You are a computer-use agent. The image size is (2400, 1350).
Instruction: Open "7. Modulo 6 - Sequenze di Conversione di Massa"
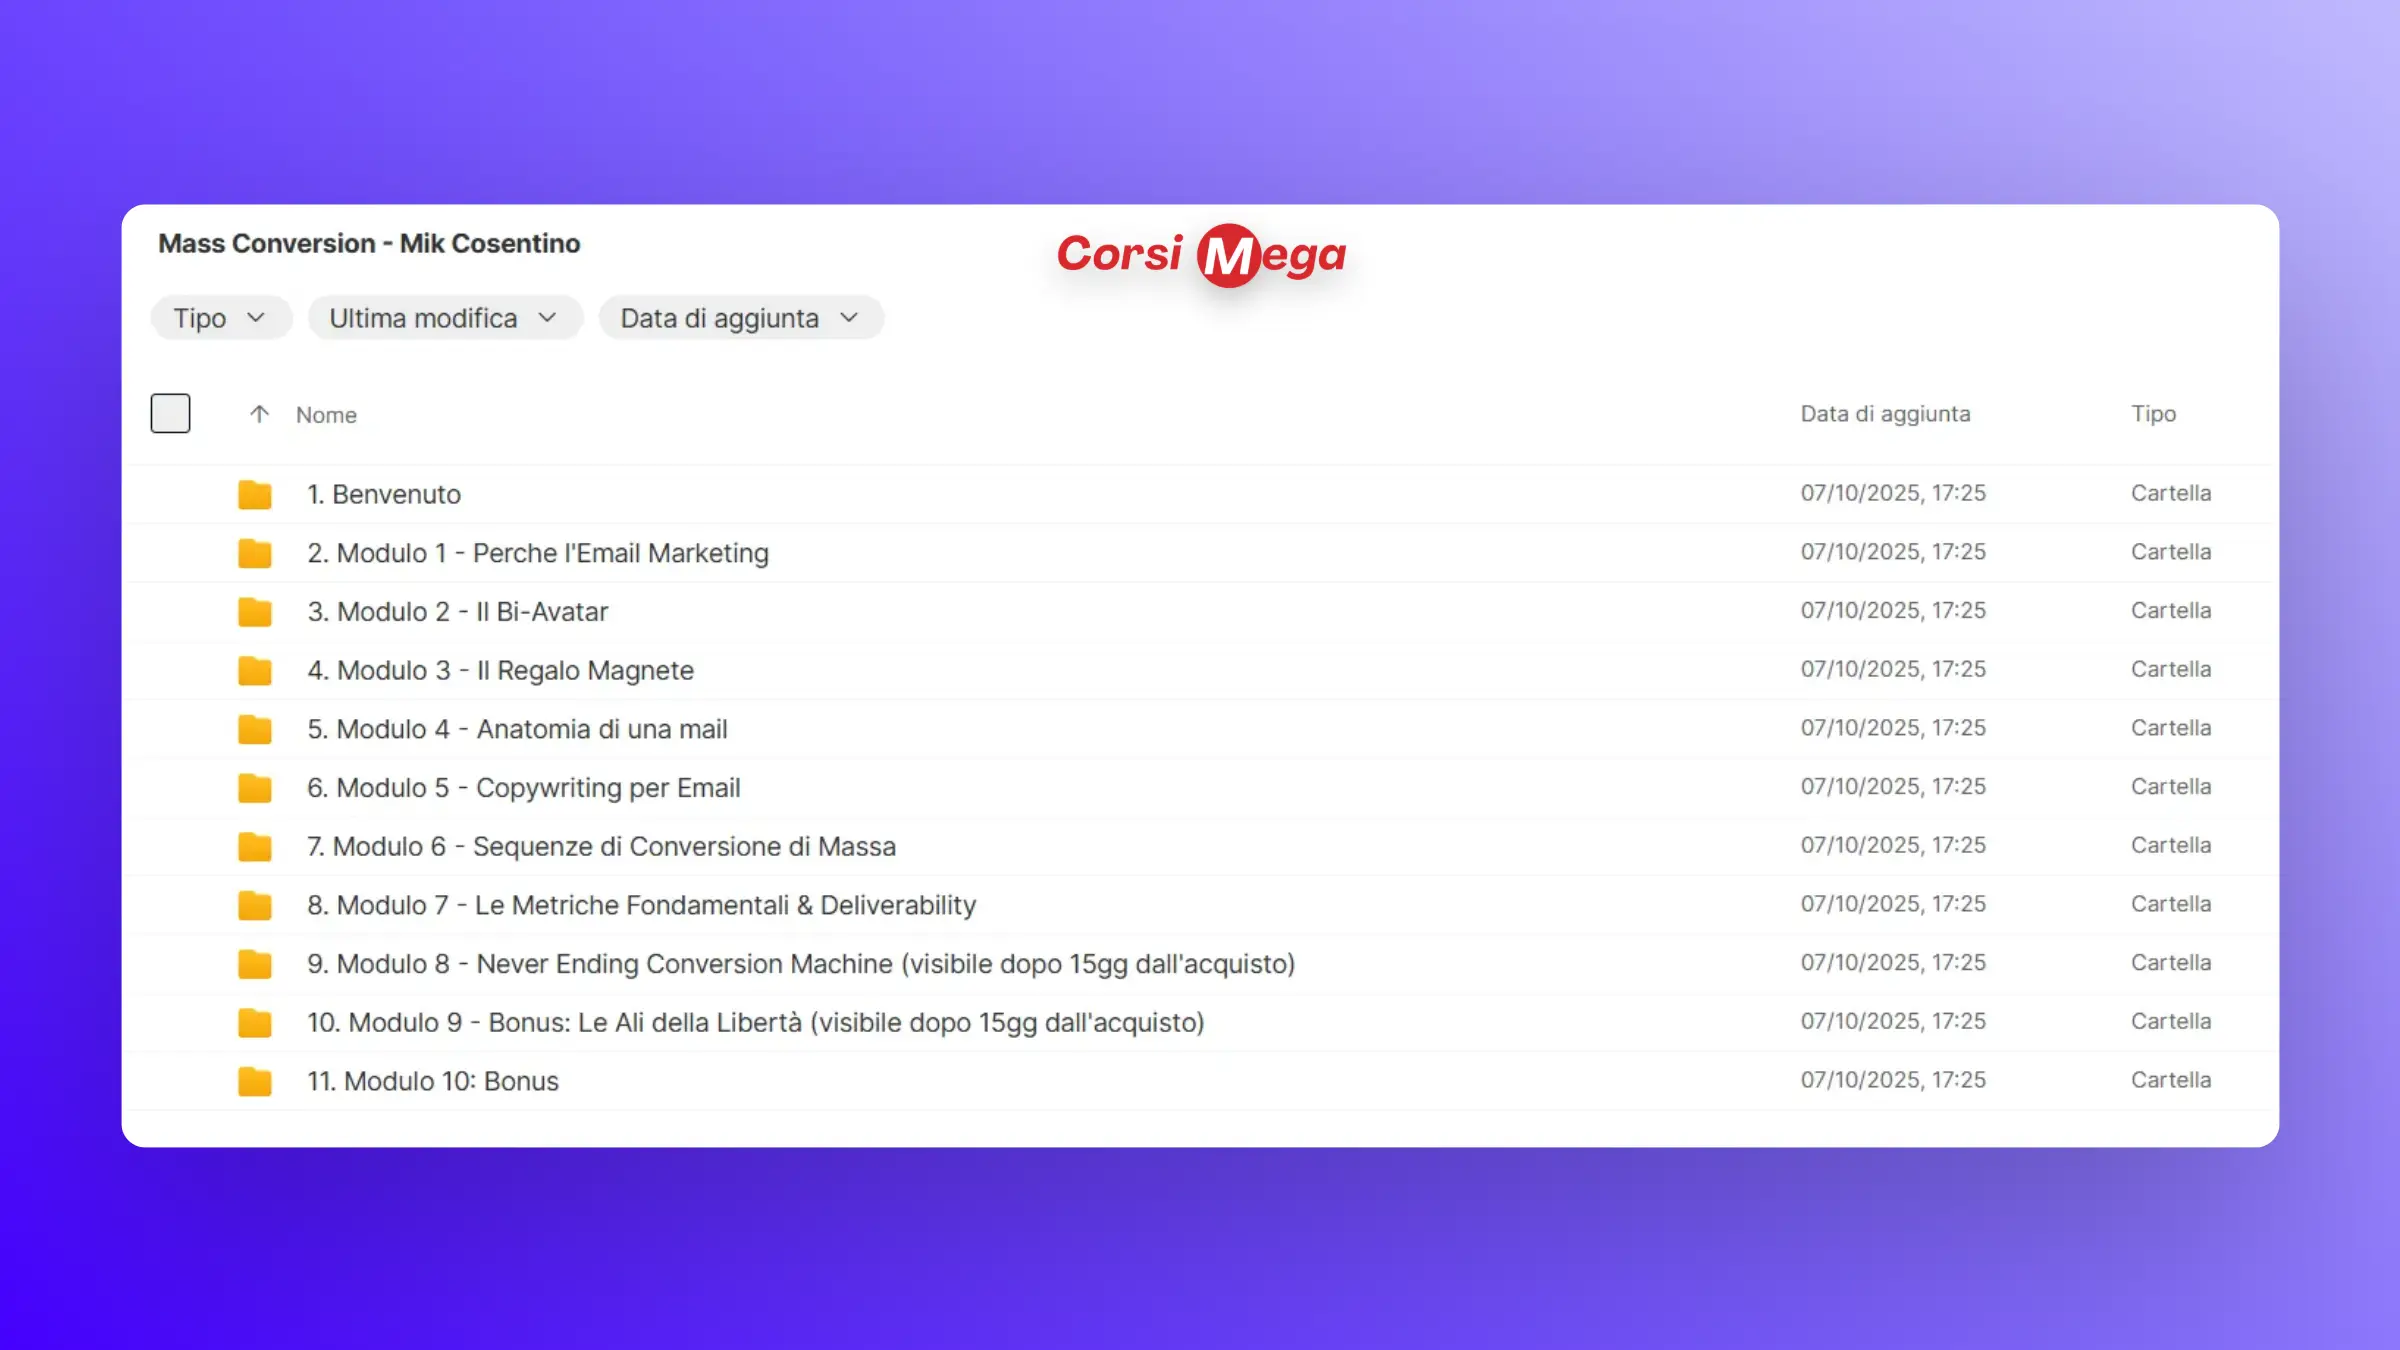point(601,847)
